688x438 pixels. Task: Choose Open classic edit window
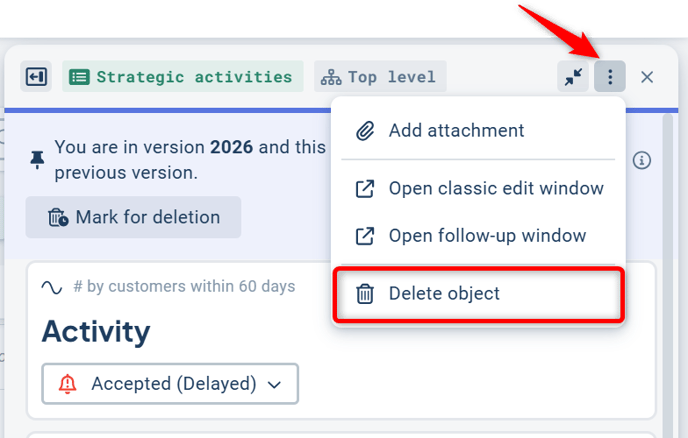coord(496,188)
